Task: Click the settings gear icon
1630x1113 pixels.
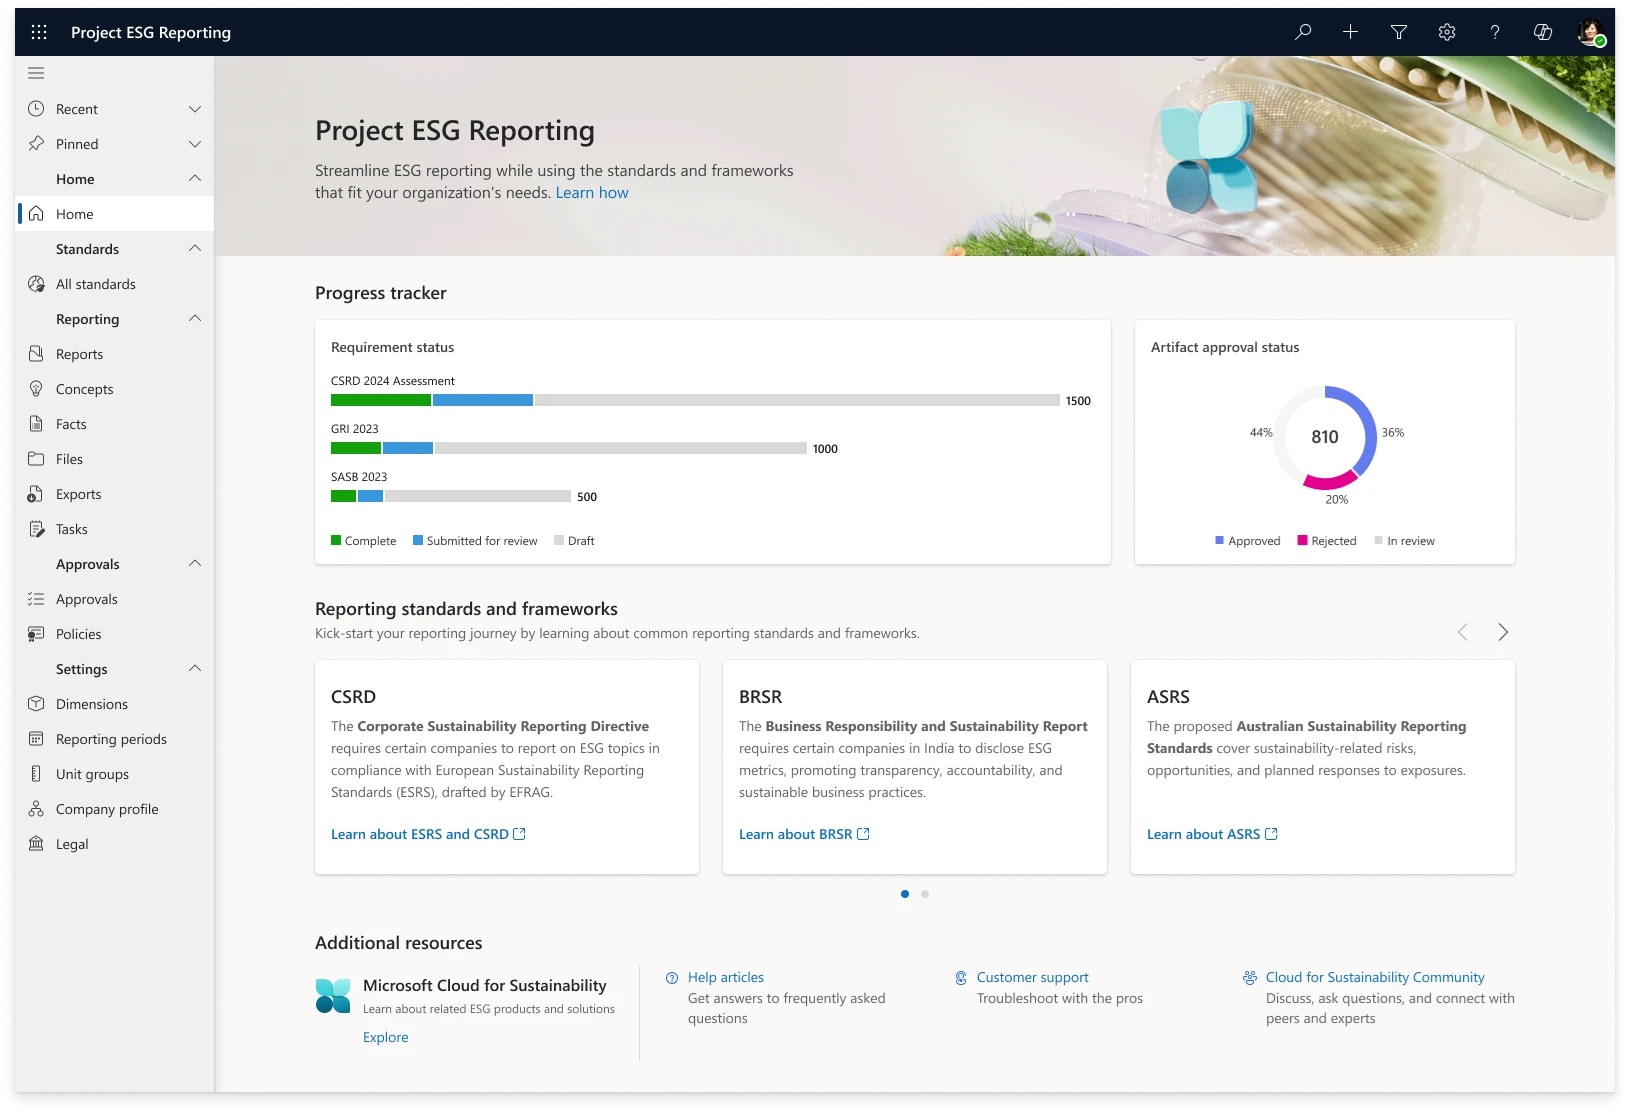Action: click(x=1446, y=31)
